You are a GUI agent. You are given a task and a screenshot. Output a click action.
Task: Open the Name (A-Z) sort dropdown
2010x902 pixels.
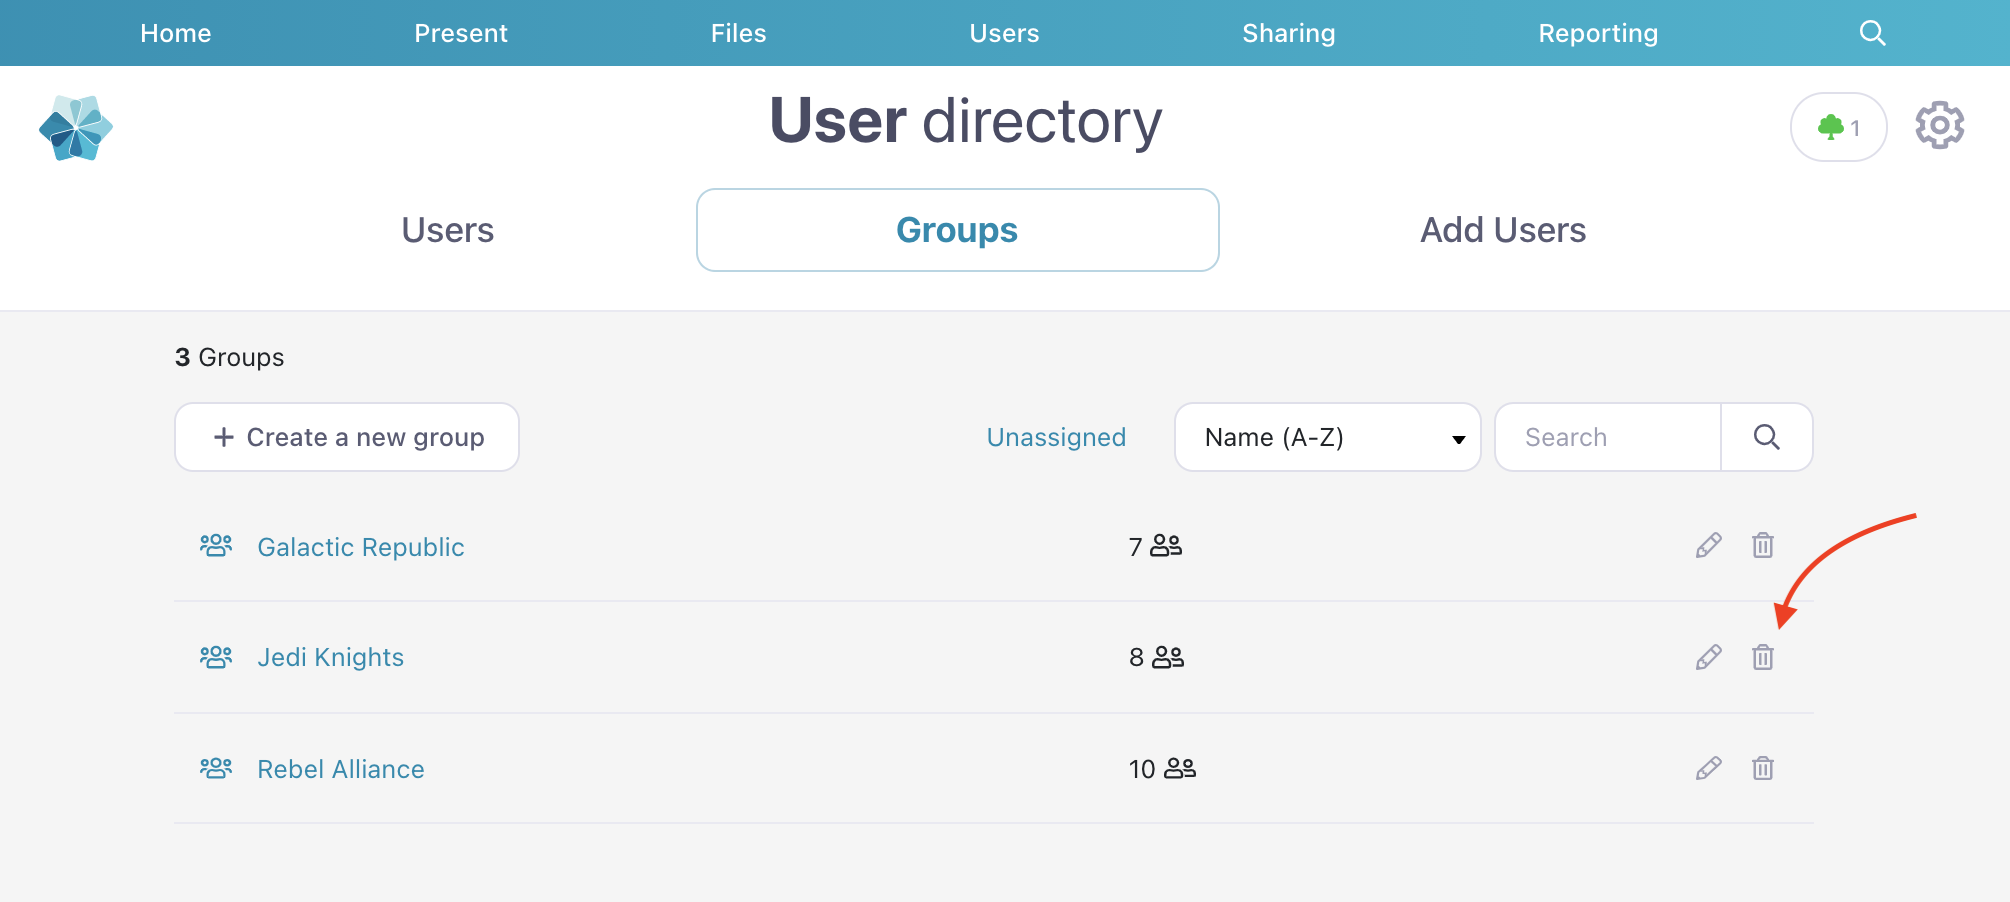point(1327,437)
